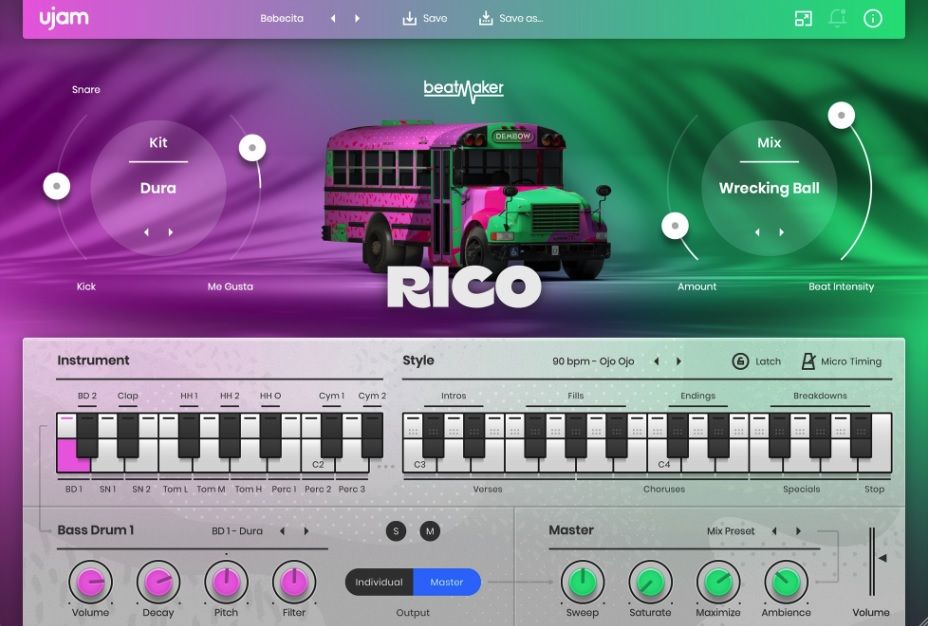Switch to next Kit after Dura
The image size is (928, 626).
[x=170, y=233]
